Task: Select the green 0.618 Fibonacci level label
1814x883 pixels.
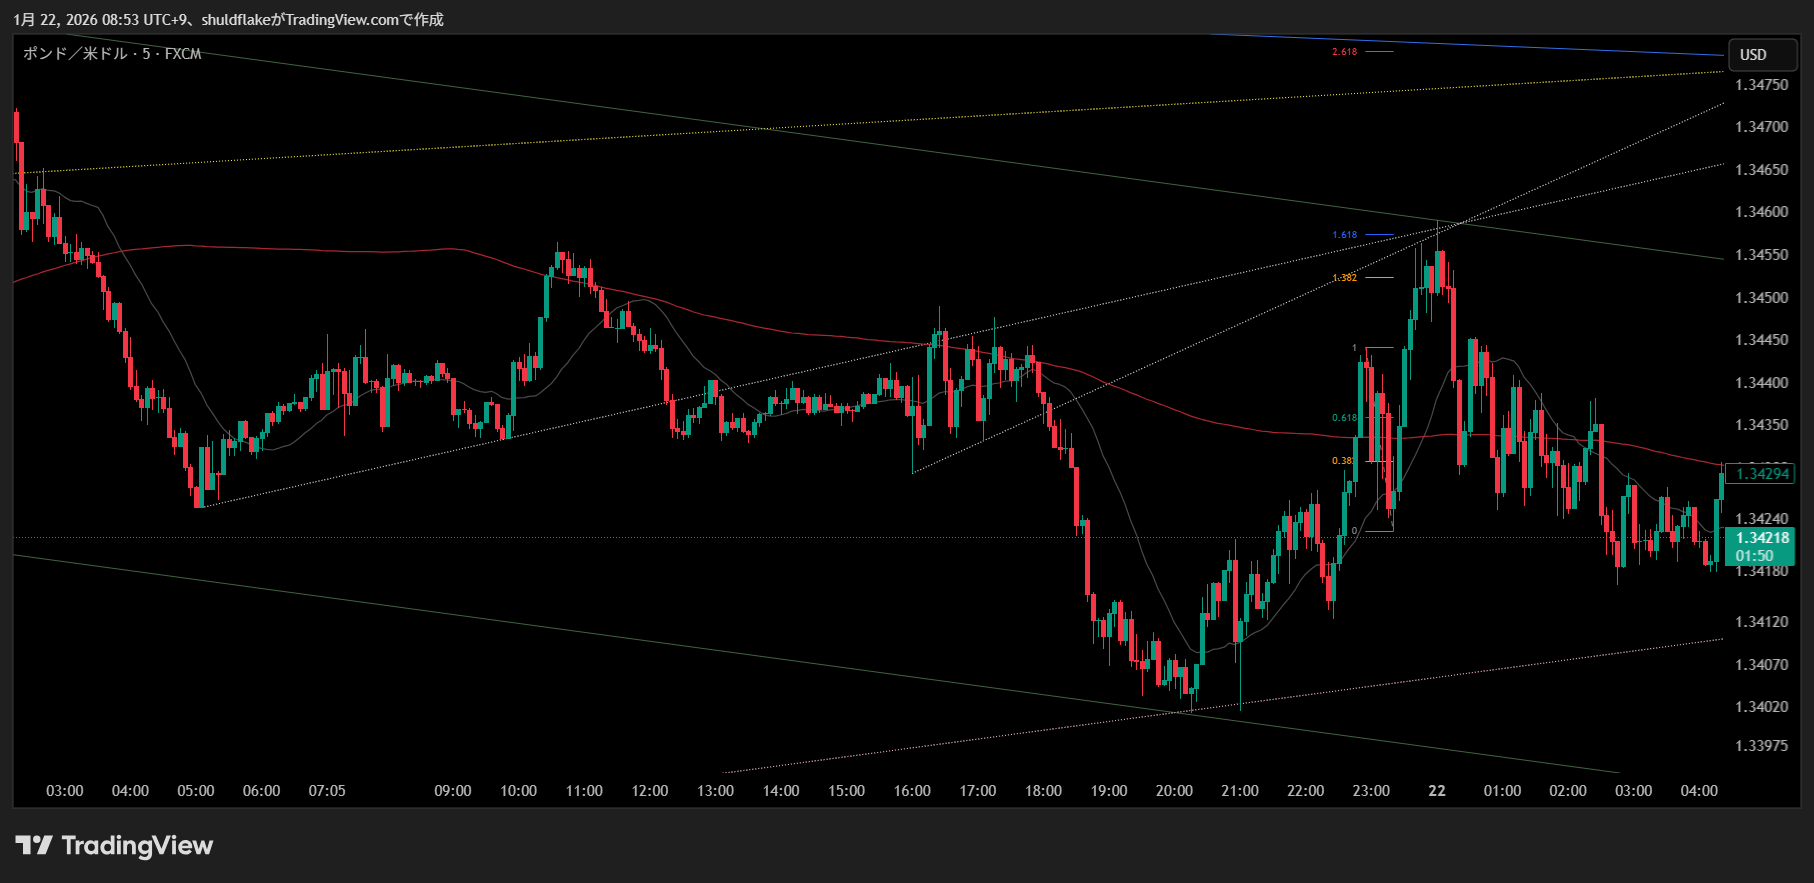Action: click(1344, 418)
